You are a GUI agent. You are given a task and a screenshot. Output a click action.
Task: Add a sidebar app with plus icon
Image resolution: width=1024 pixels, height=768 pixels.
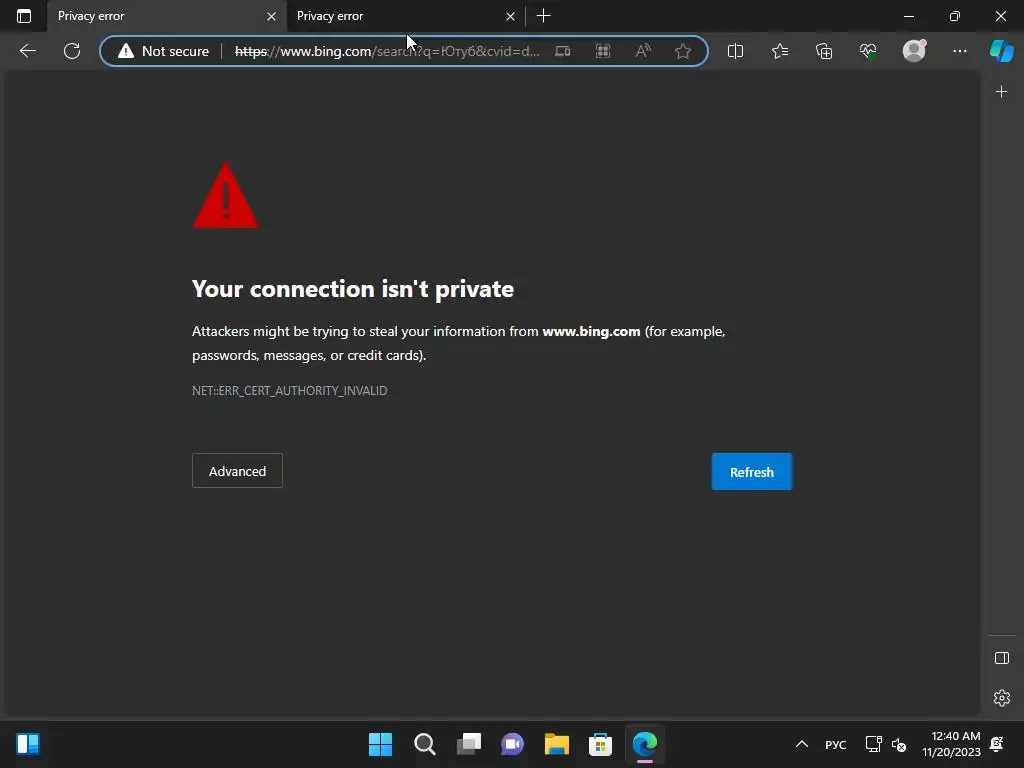click(x=1001, y=92)
